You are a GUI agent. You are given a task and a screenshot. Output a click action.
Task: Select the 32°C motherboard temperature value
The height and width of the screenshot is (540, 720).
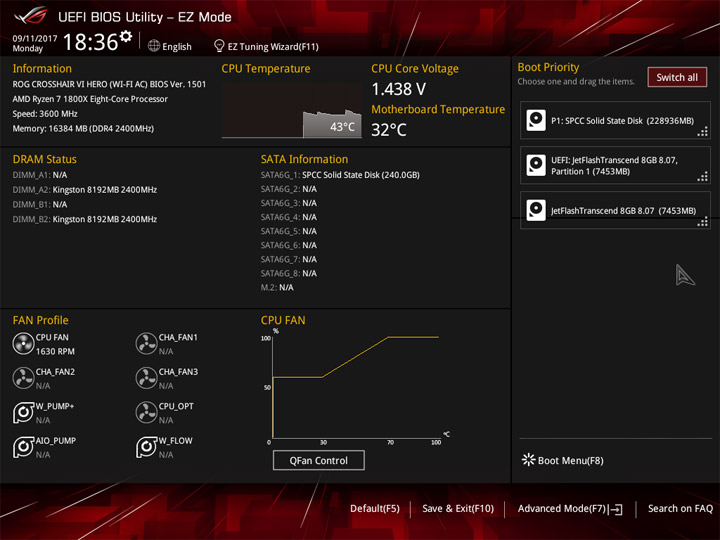tap(388, 129)
